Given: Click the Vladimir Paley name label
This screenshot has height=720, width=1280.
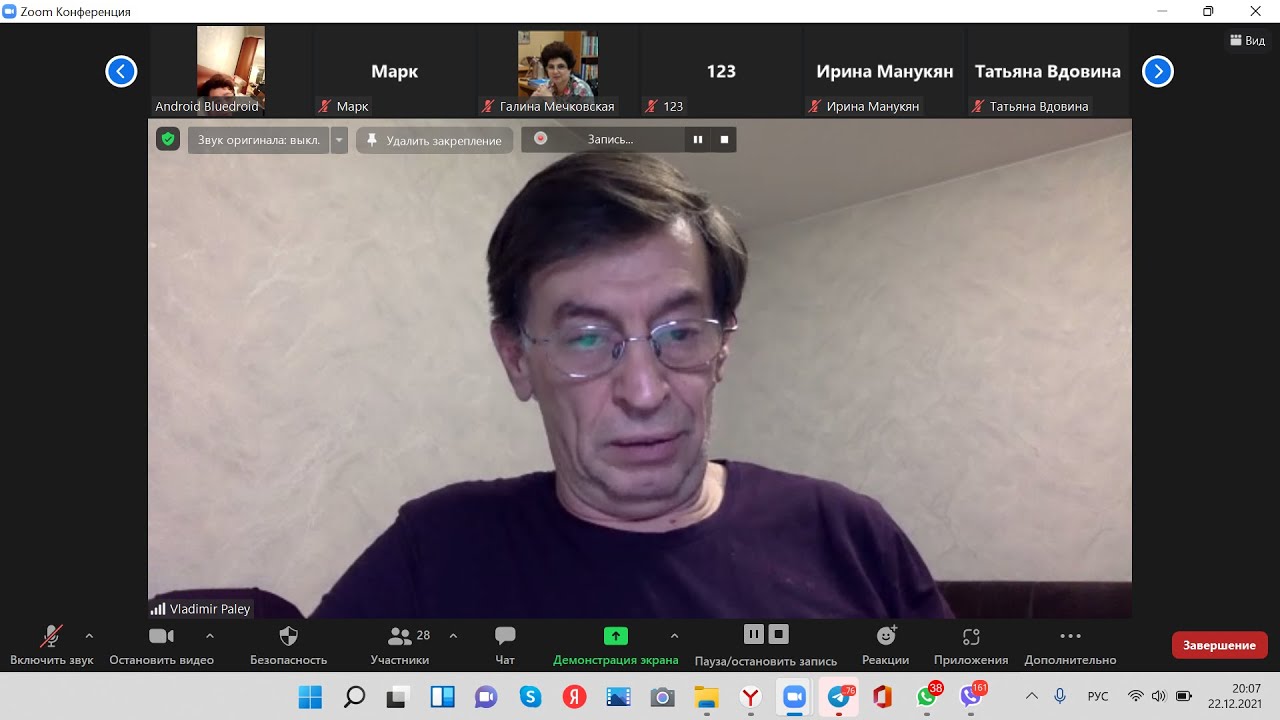Looking at the screenshot, I should (210, 608).
